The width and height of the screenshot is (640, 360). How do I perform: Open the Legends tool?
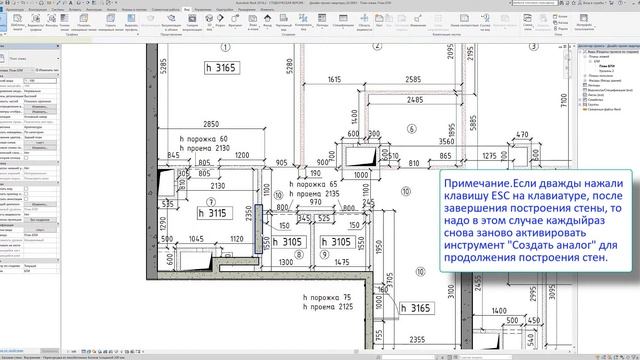click(x=322, y=21)
